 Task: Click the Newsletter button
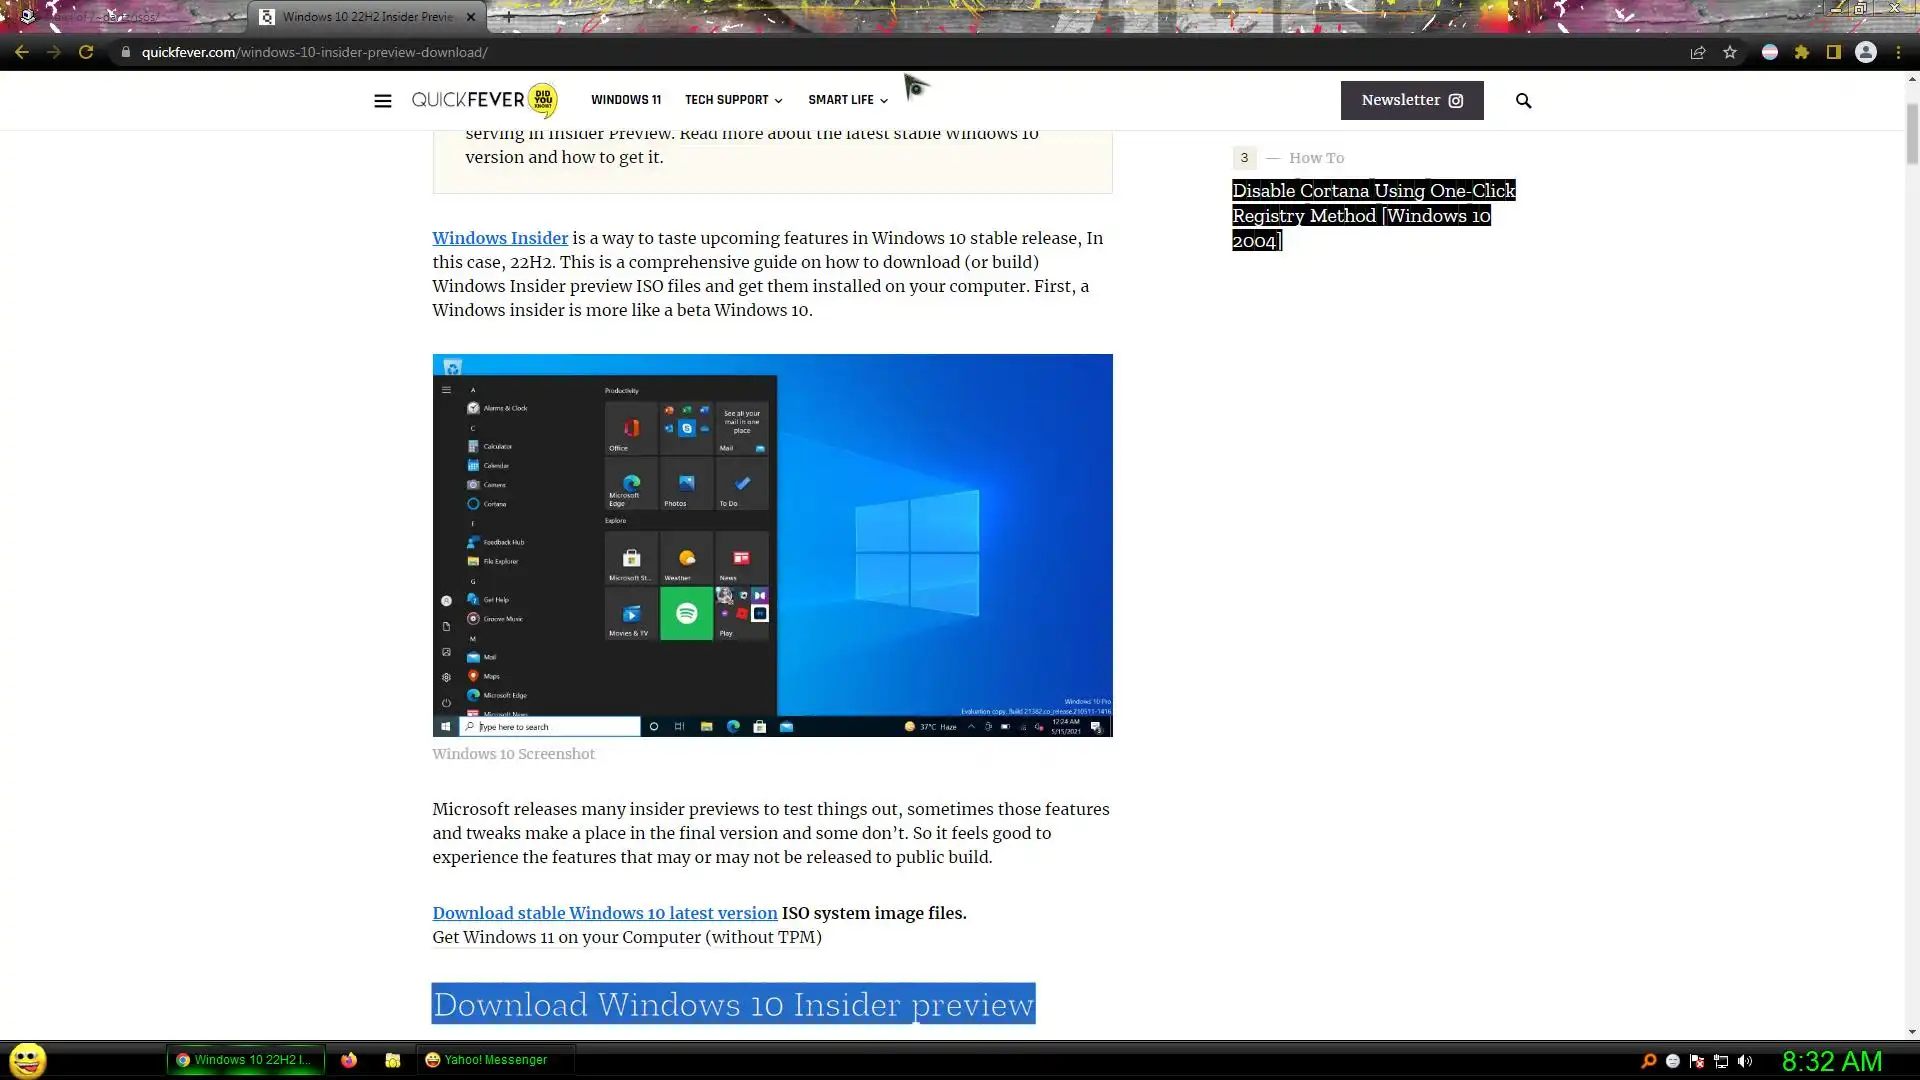coord(1411,100)
